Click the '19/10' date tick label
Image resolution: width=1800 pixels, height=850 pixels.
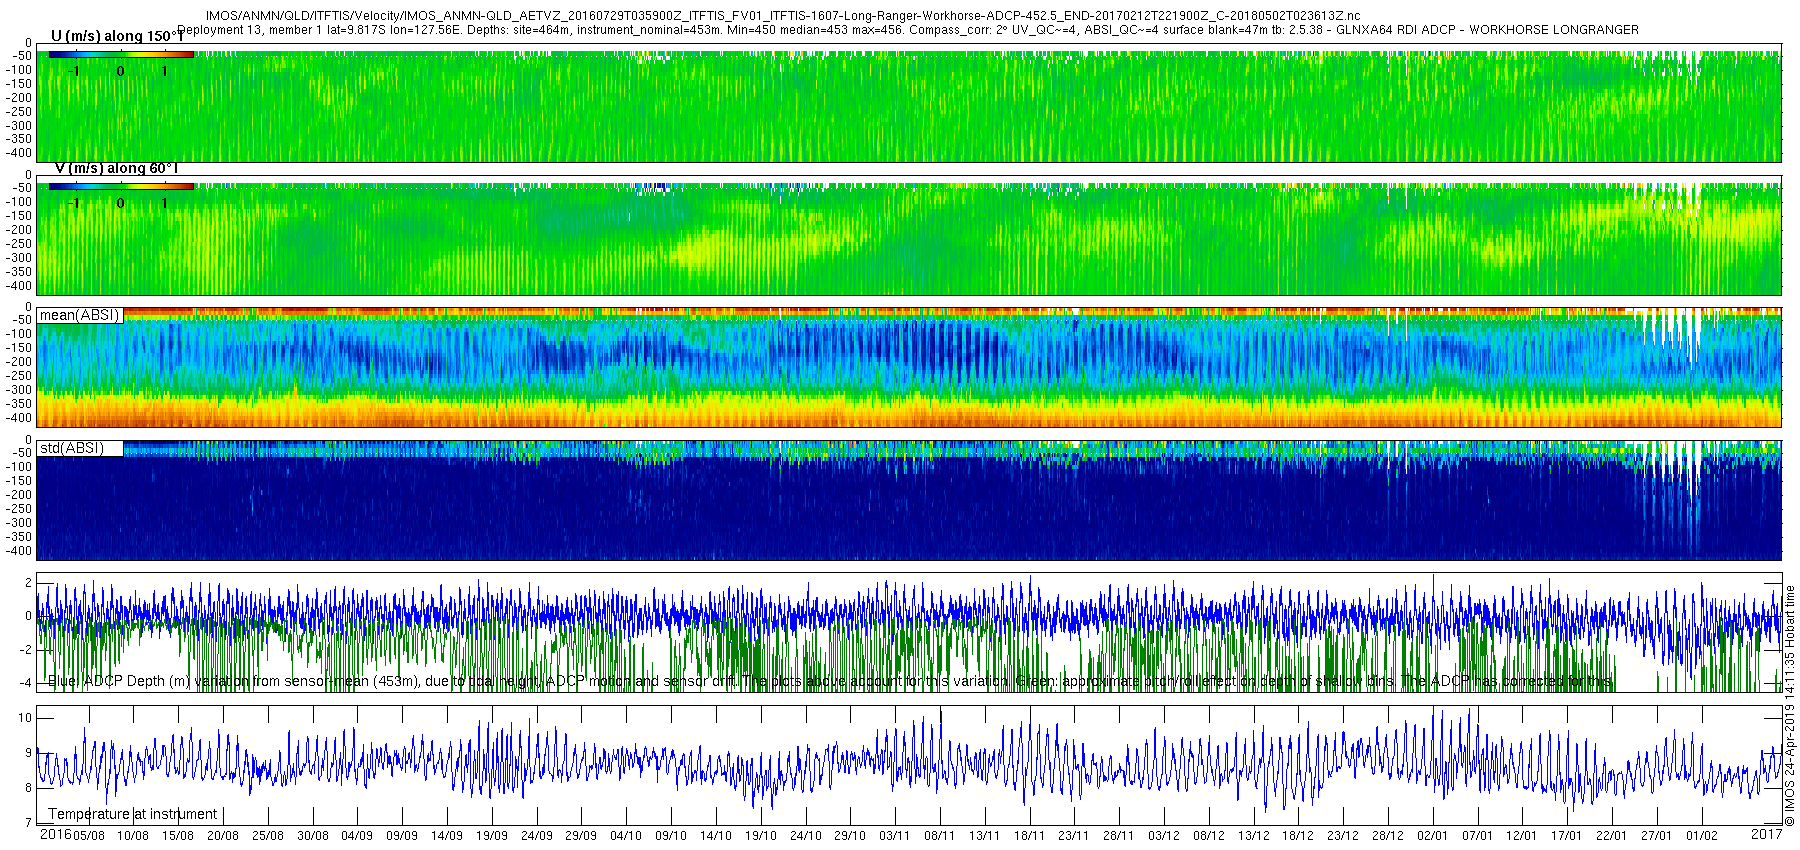761,835
